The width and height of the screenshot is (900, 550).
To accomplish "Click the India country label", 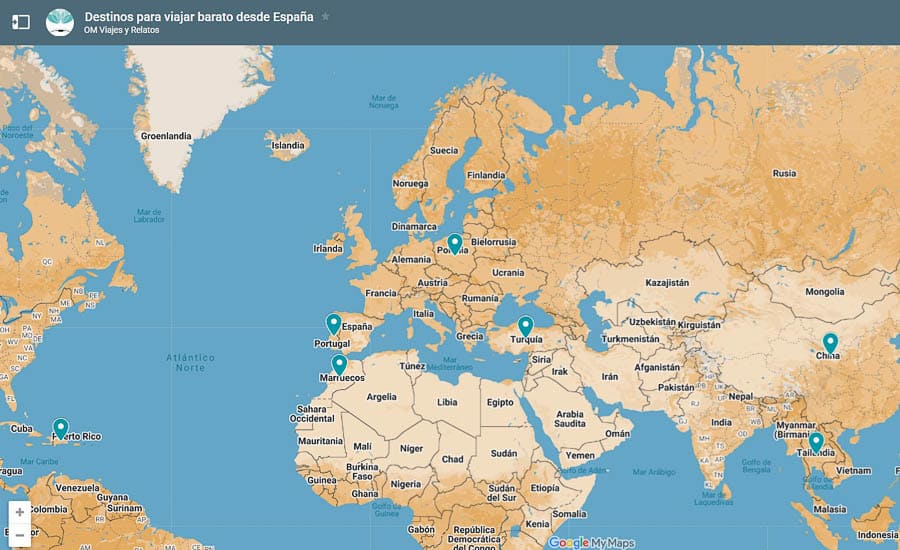I will pyautogui.click(x=721, y=423).
